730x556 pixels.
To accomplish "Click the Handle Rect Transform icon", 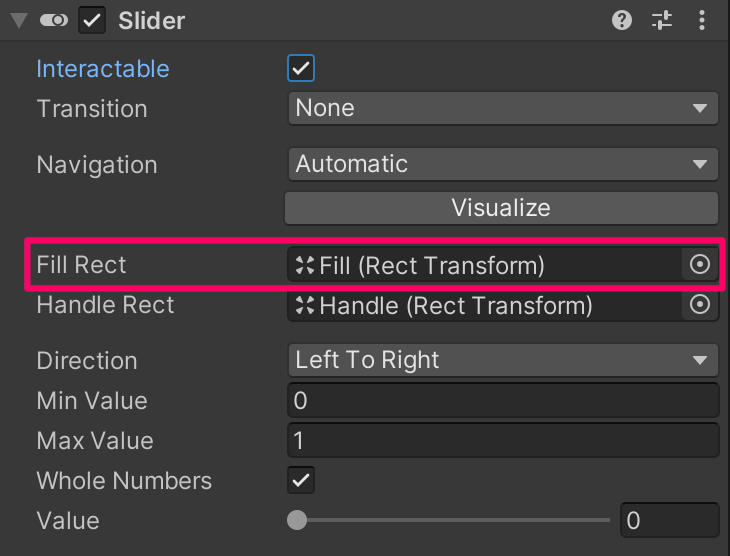I will click(x=305, y=305).
